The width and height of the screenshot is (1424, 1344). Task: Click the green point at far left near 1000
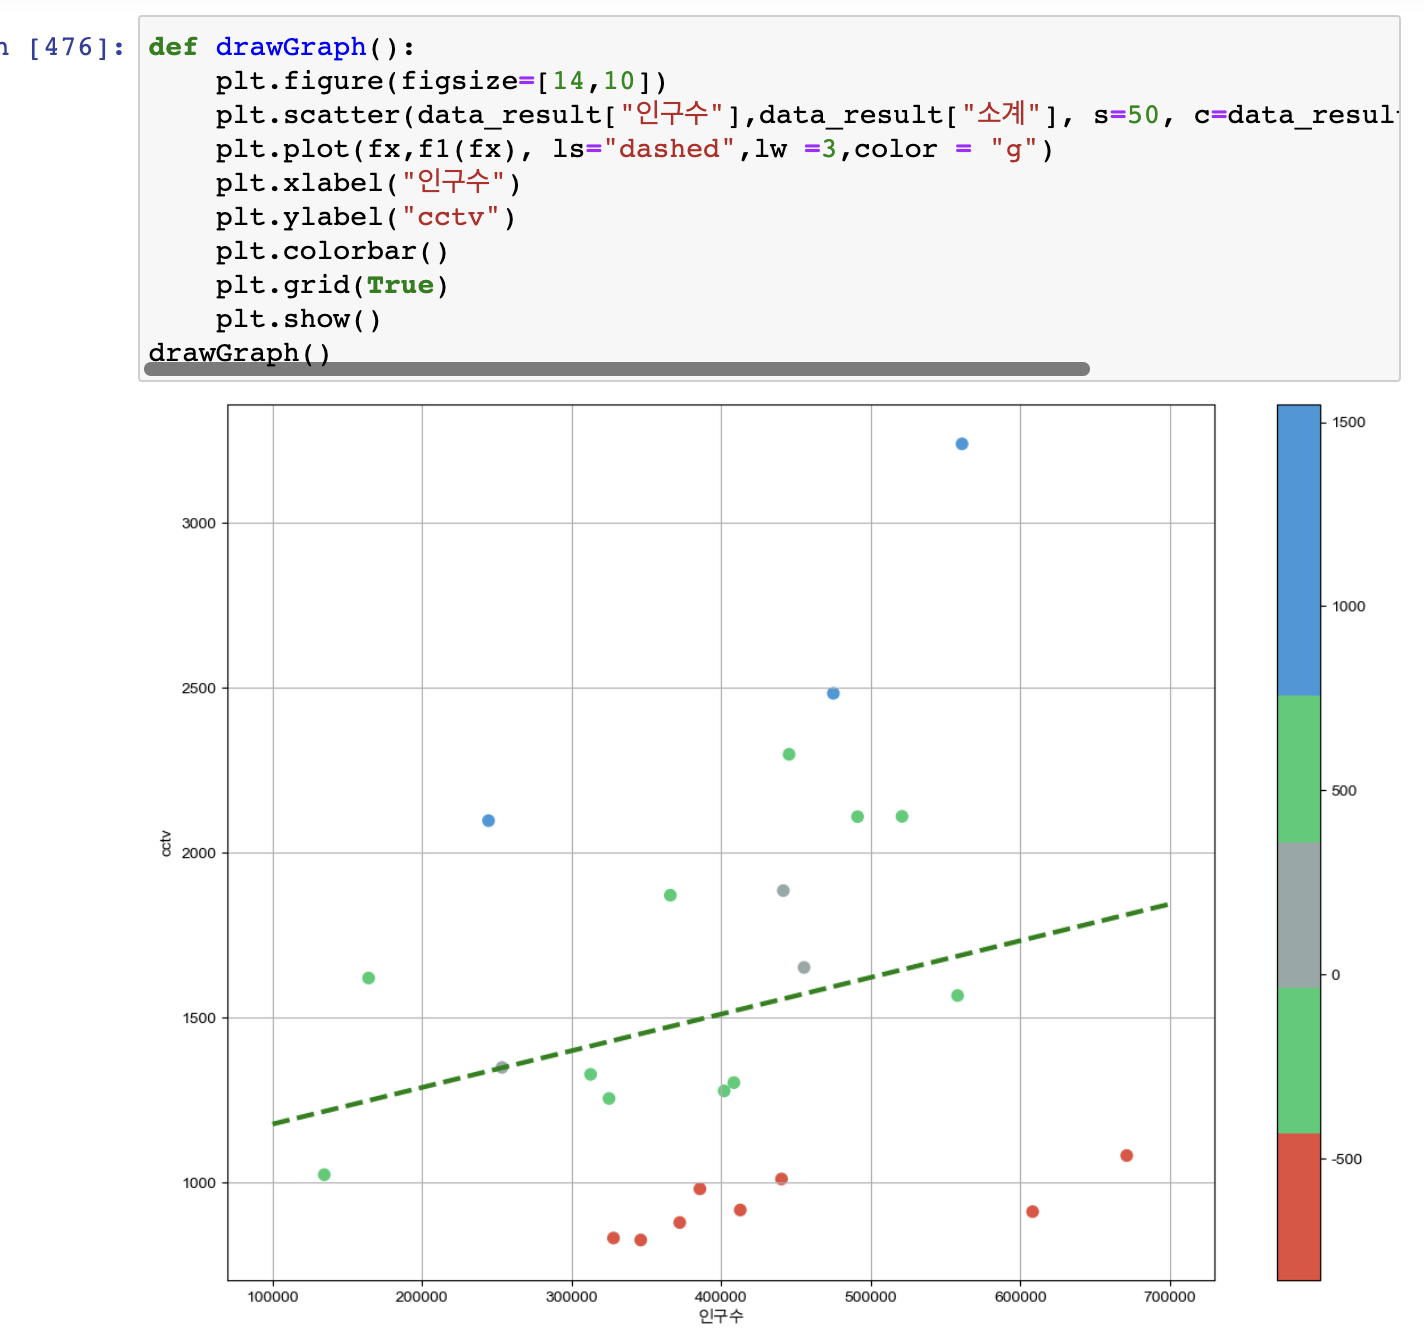point(324,1175)
